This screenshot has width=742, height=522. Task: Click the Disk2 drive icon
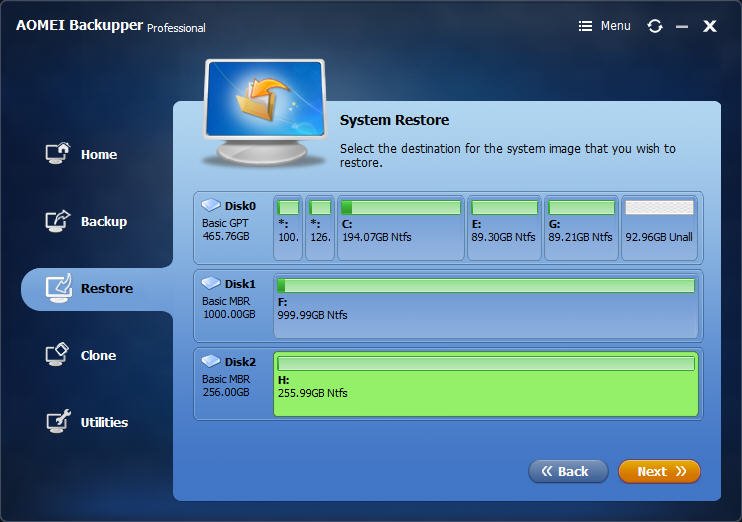[211, 361]
